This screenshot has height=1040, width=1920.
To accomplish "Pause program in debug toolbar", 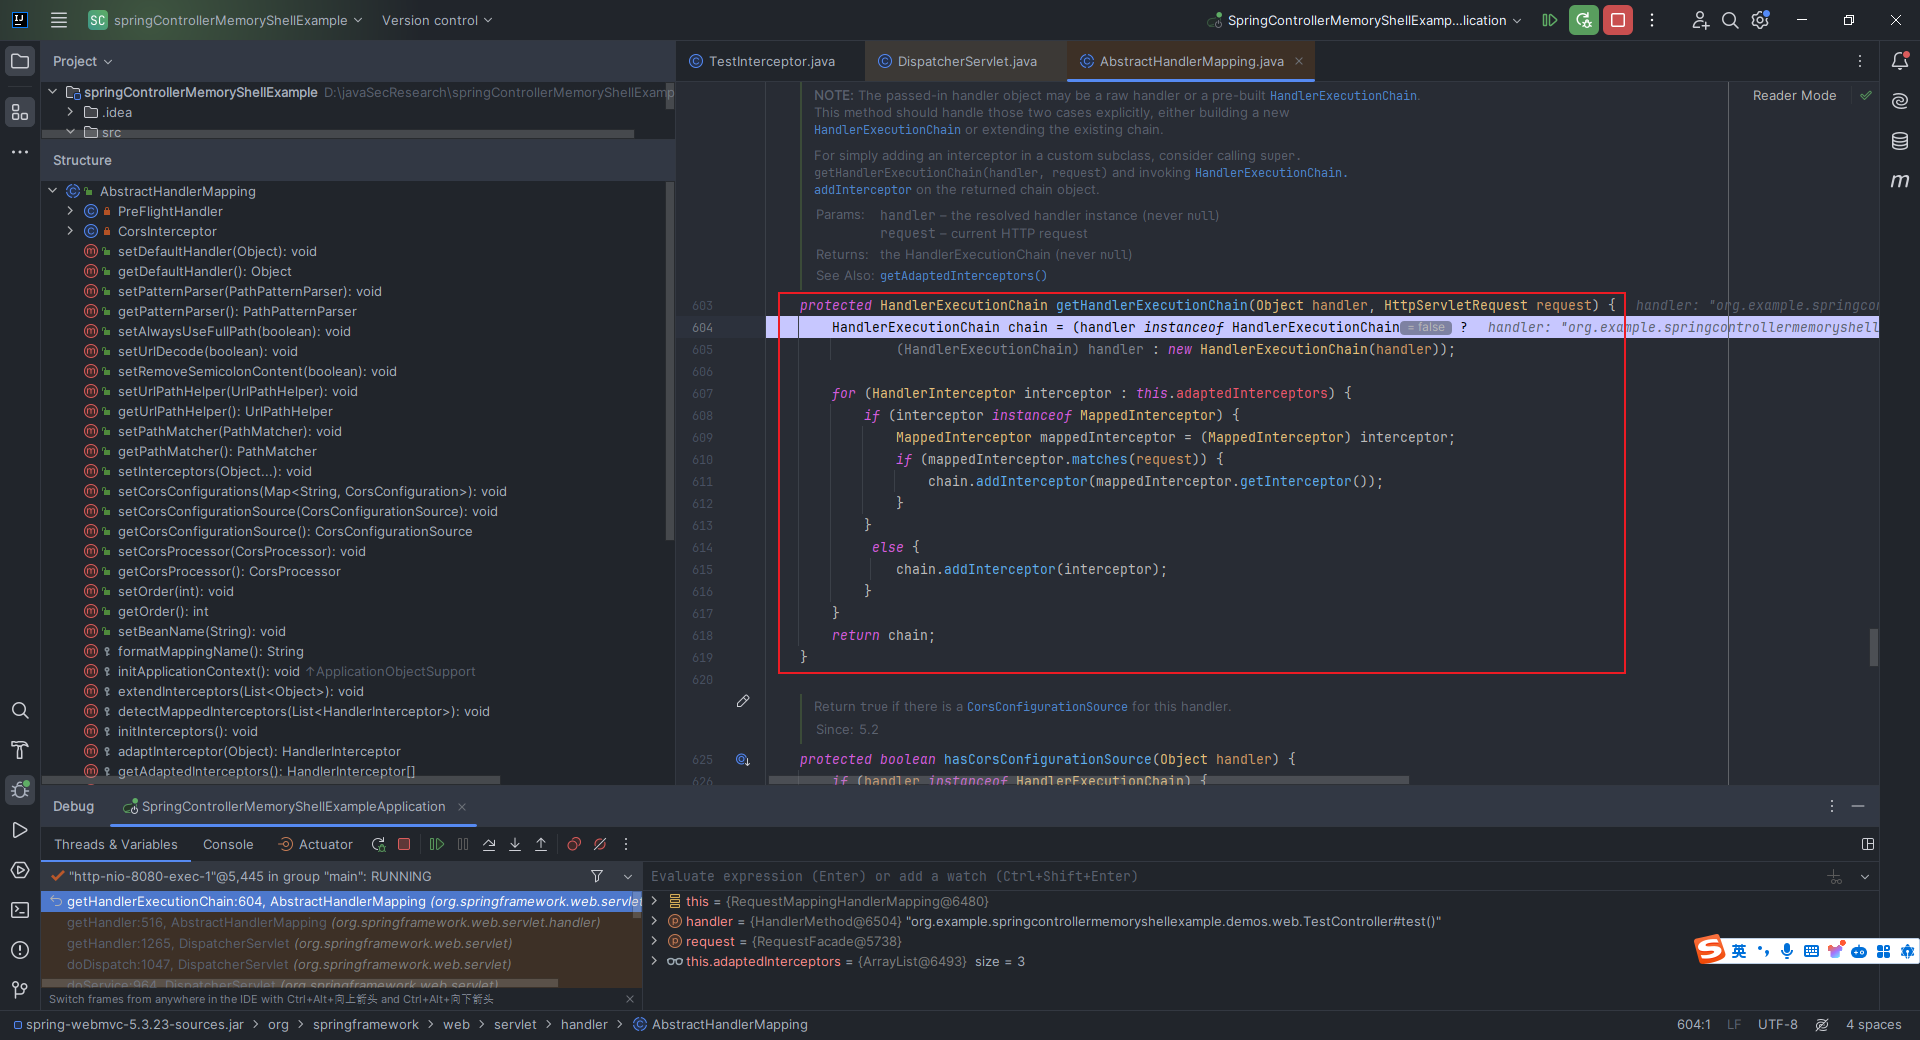I will click(463, 845).
